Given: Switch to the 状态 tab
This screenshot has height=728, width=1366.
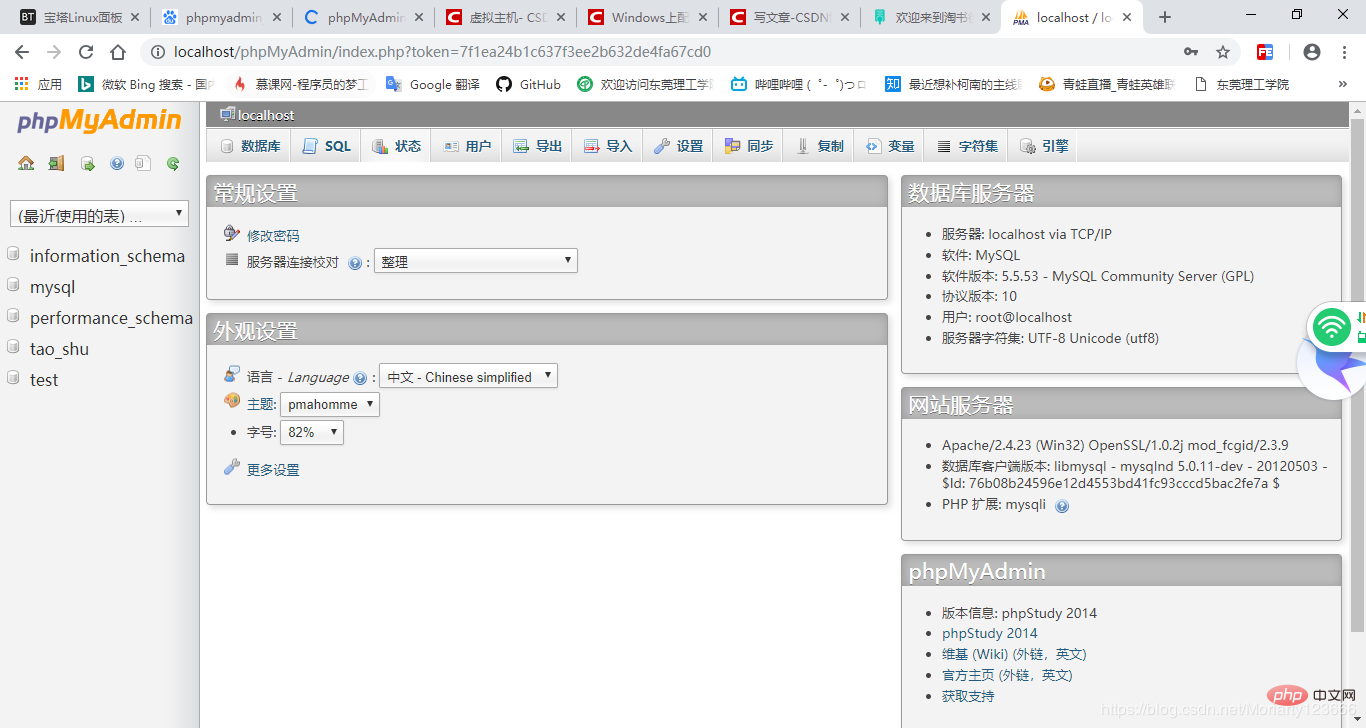Looking at the screenshot, I should point(396,146).
